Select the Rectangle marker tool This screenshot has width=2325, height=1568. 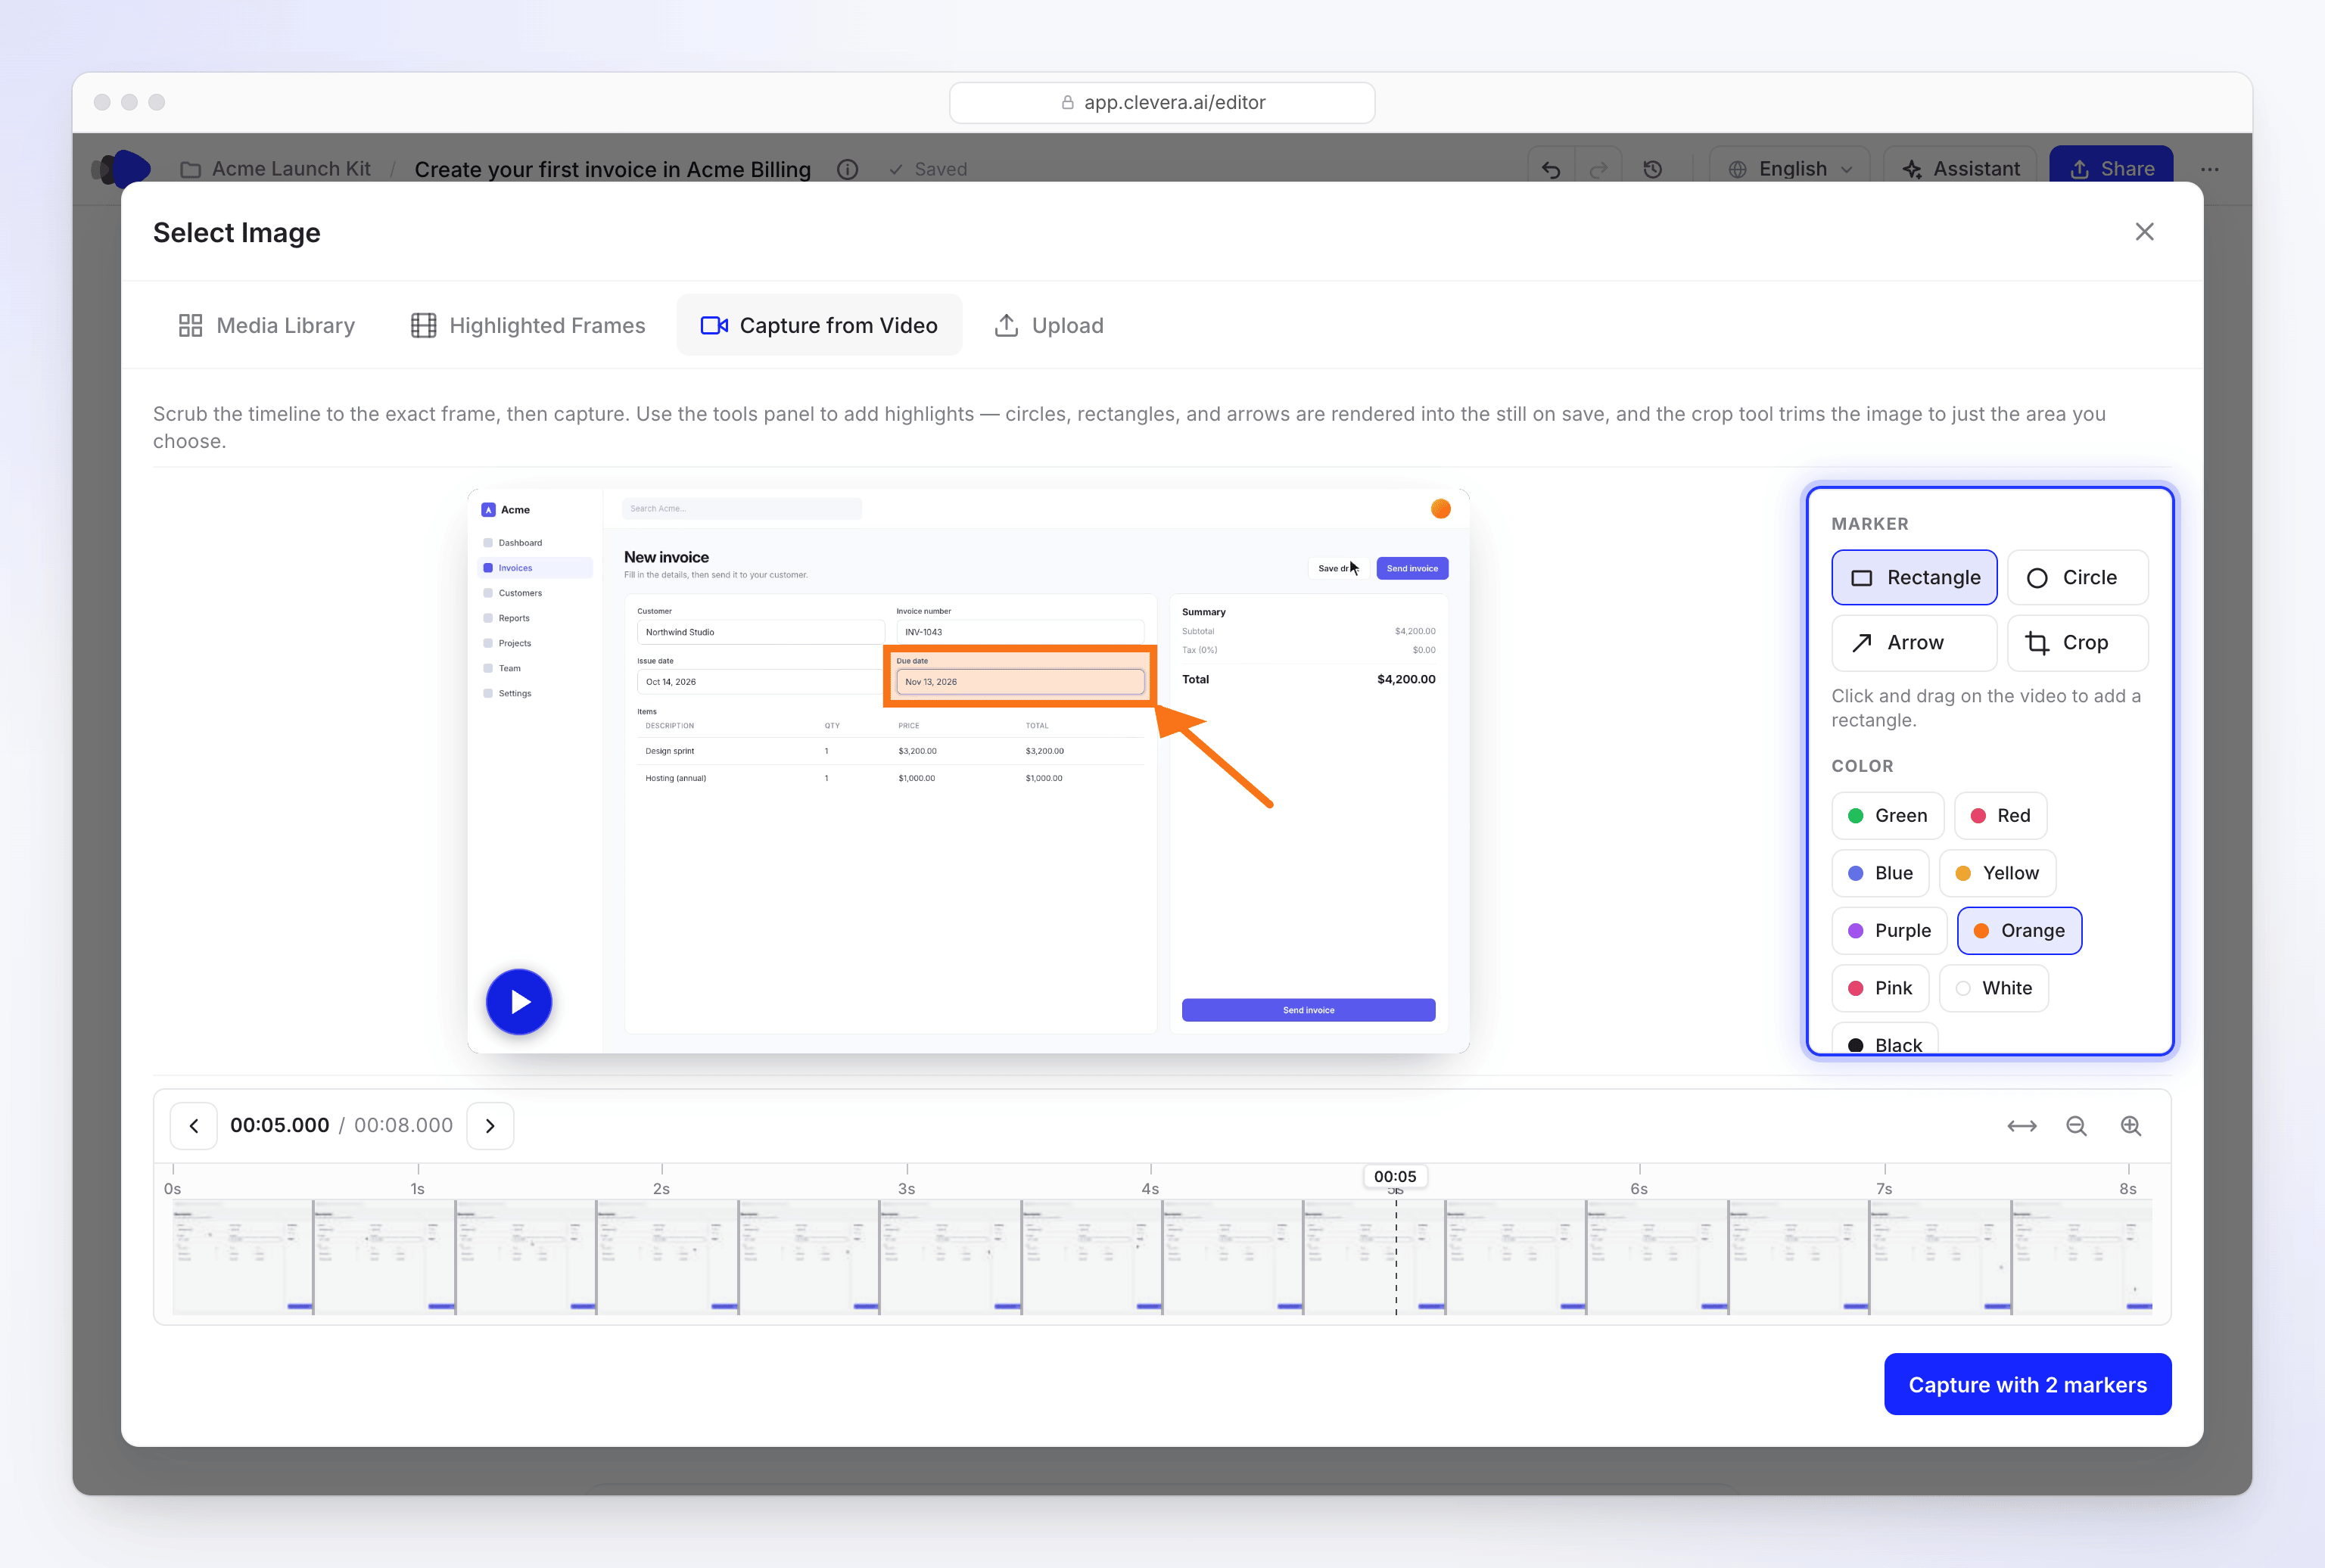point(1913,577)
